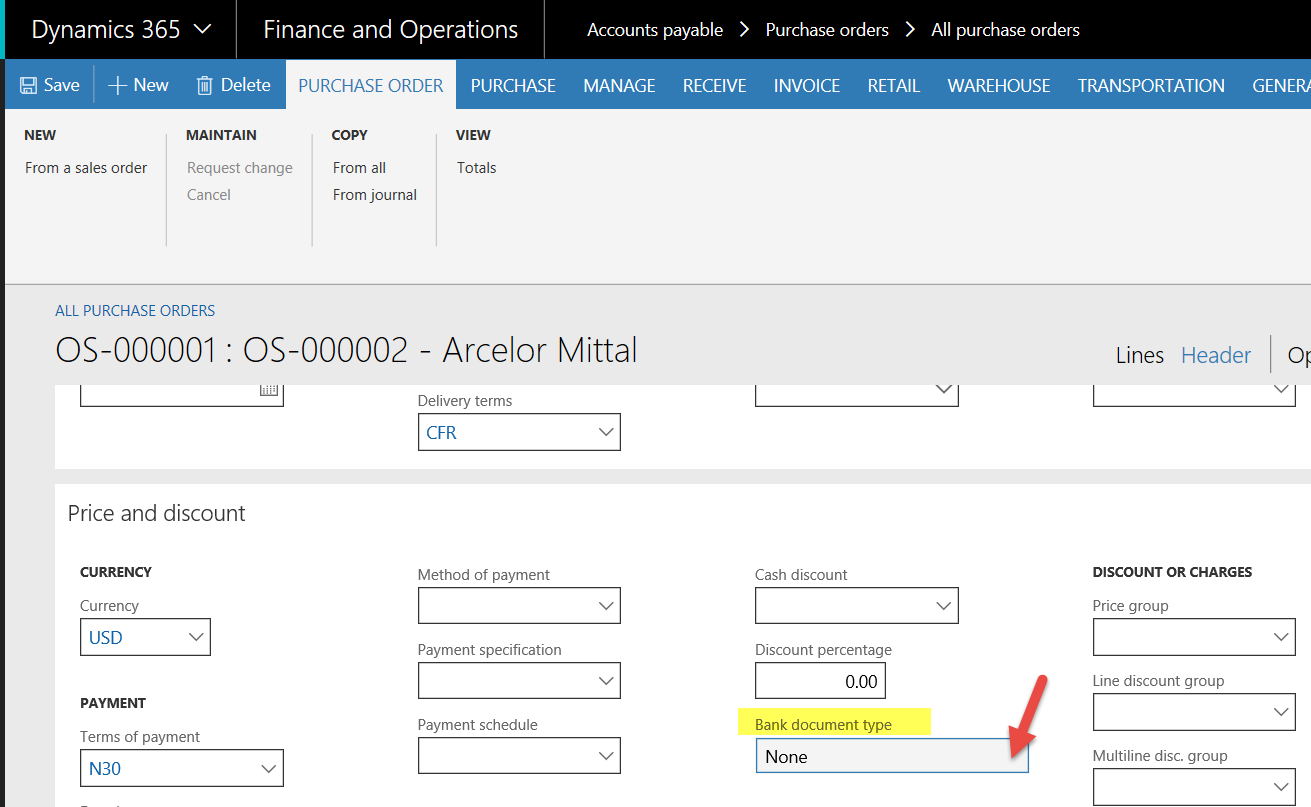Open the Terms of payment dropdown
The image size is (1311, 807).
click(x=268, y=768)
